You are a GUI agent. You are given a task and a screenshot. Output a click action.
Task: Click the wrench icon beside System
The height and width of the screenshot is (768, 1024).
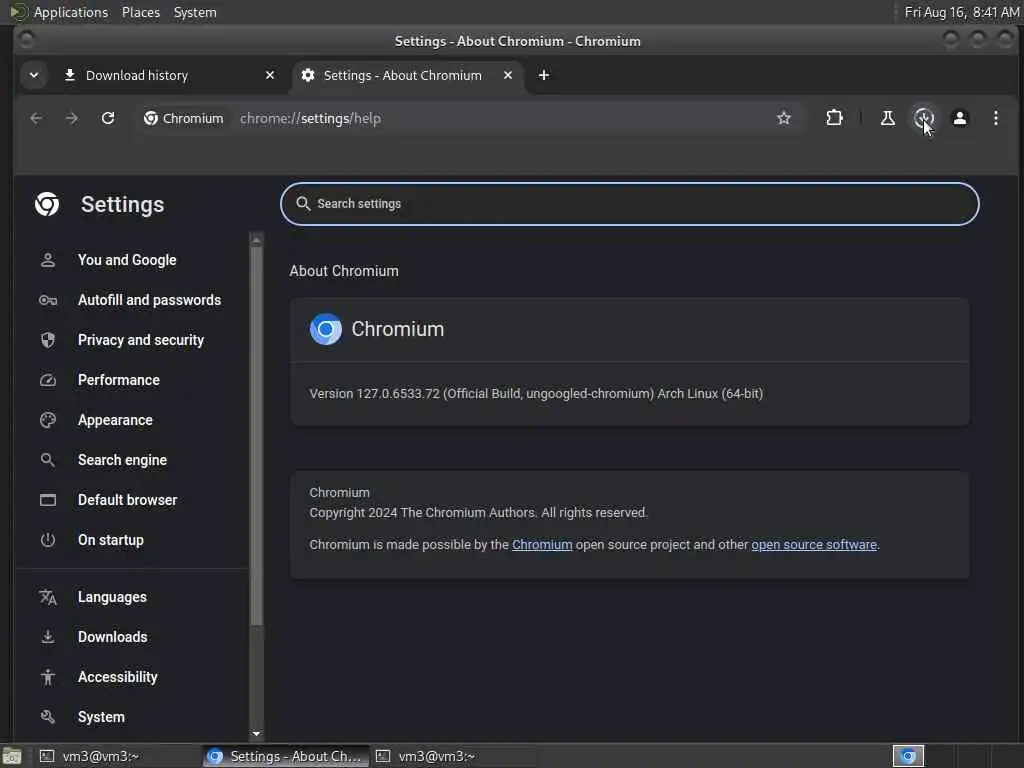[x=48, y=716]
